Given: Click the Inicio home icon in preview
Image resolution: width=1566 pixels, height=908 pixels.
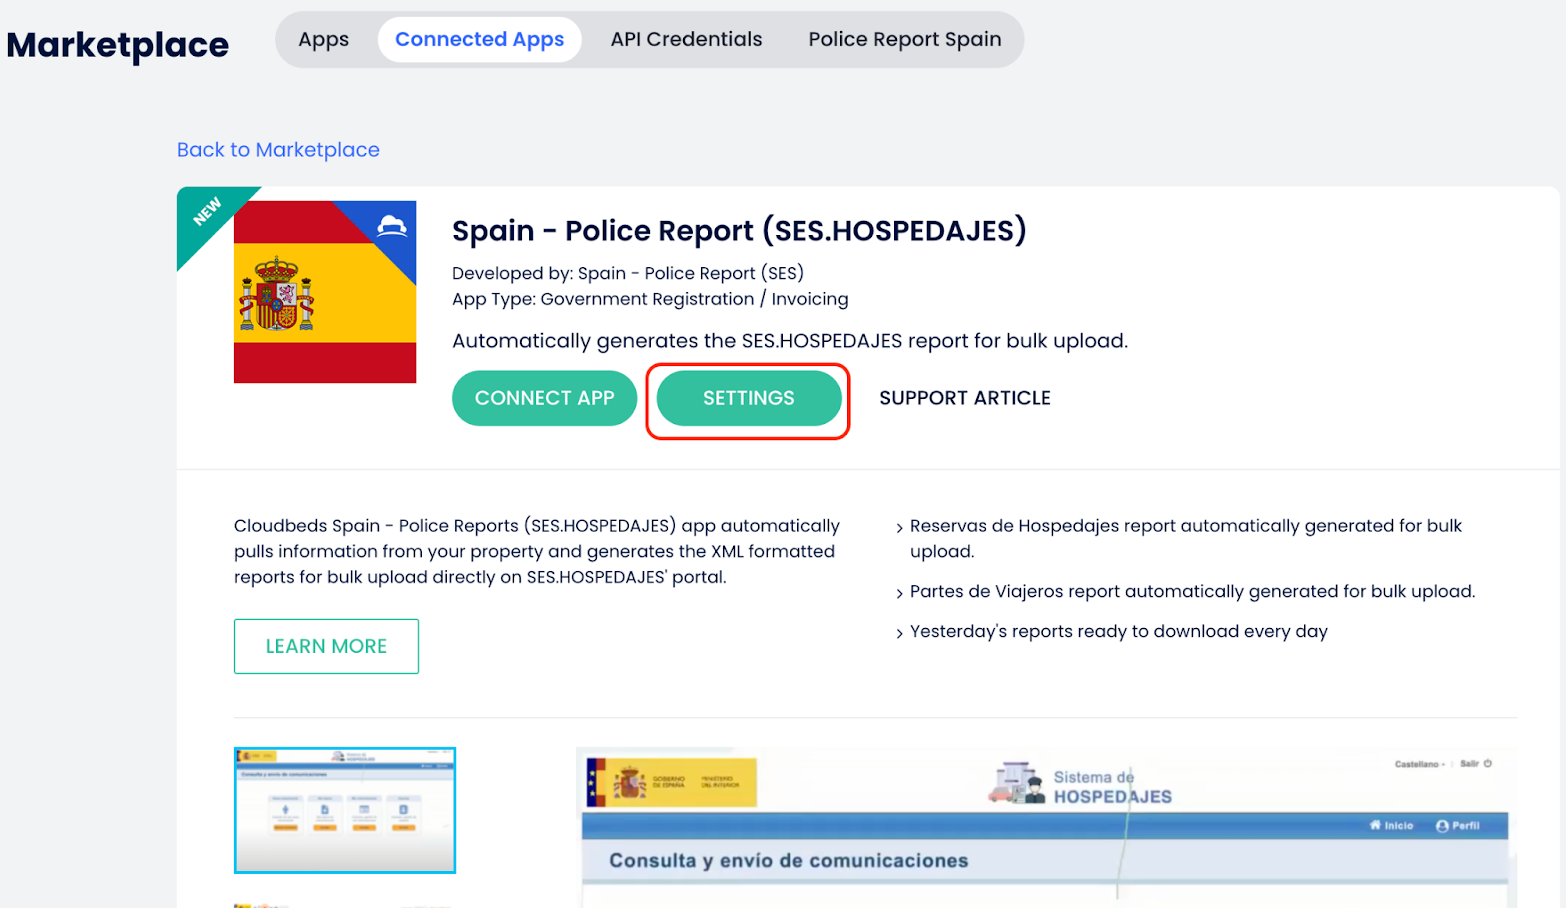Looking at the screenshot, I should (1375, 825).
